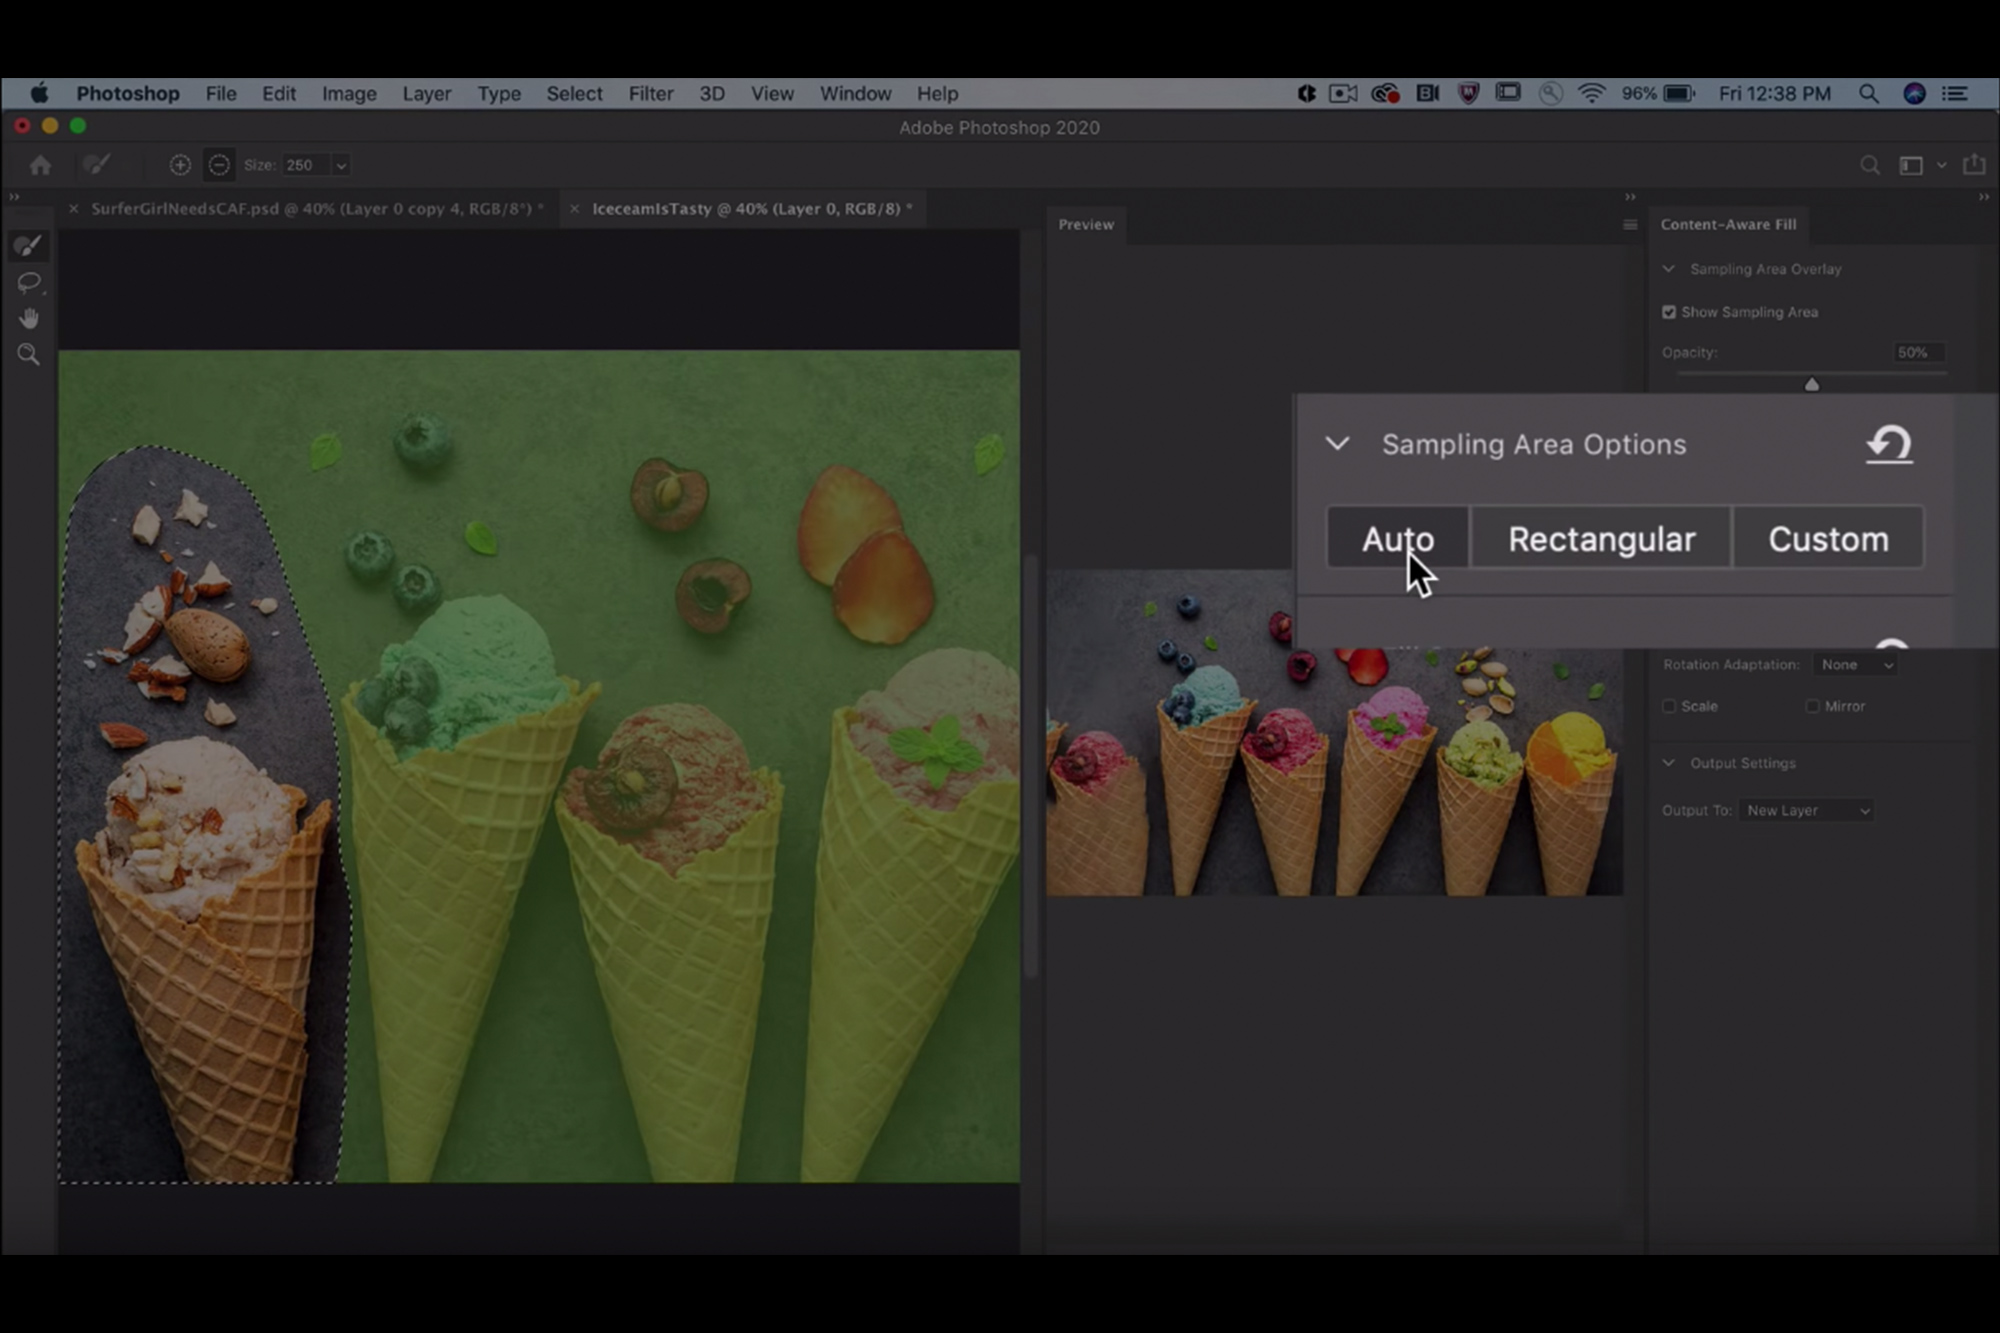Click the Creative Cloud menu bar icon
This screenshot has height=1333, width=2000.
[x=1385, y=93]
